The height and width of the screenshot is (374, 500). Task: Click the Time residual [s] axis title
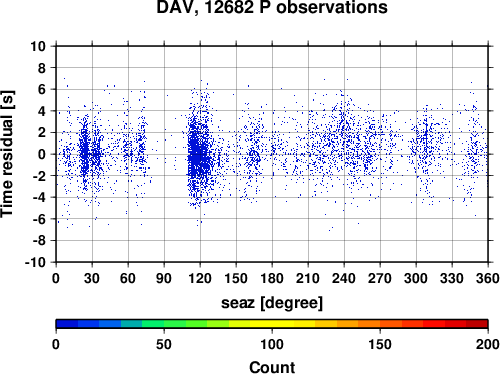[x=7, y=154]
